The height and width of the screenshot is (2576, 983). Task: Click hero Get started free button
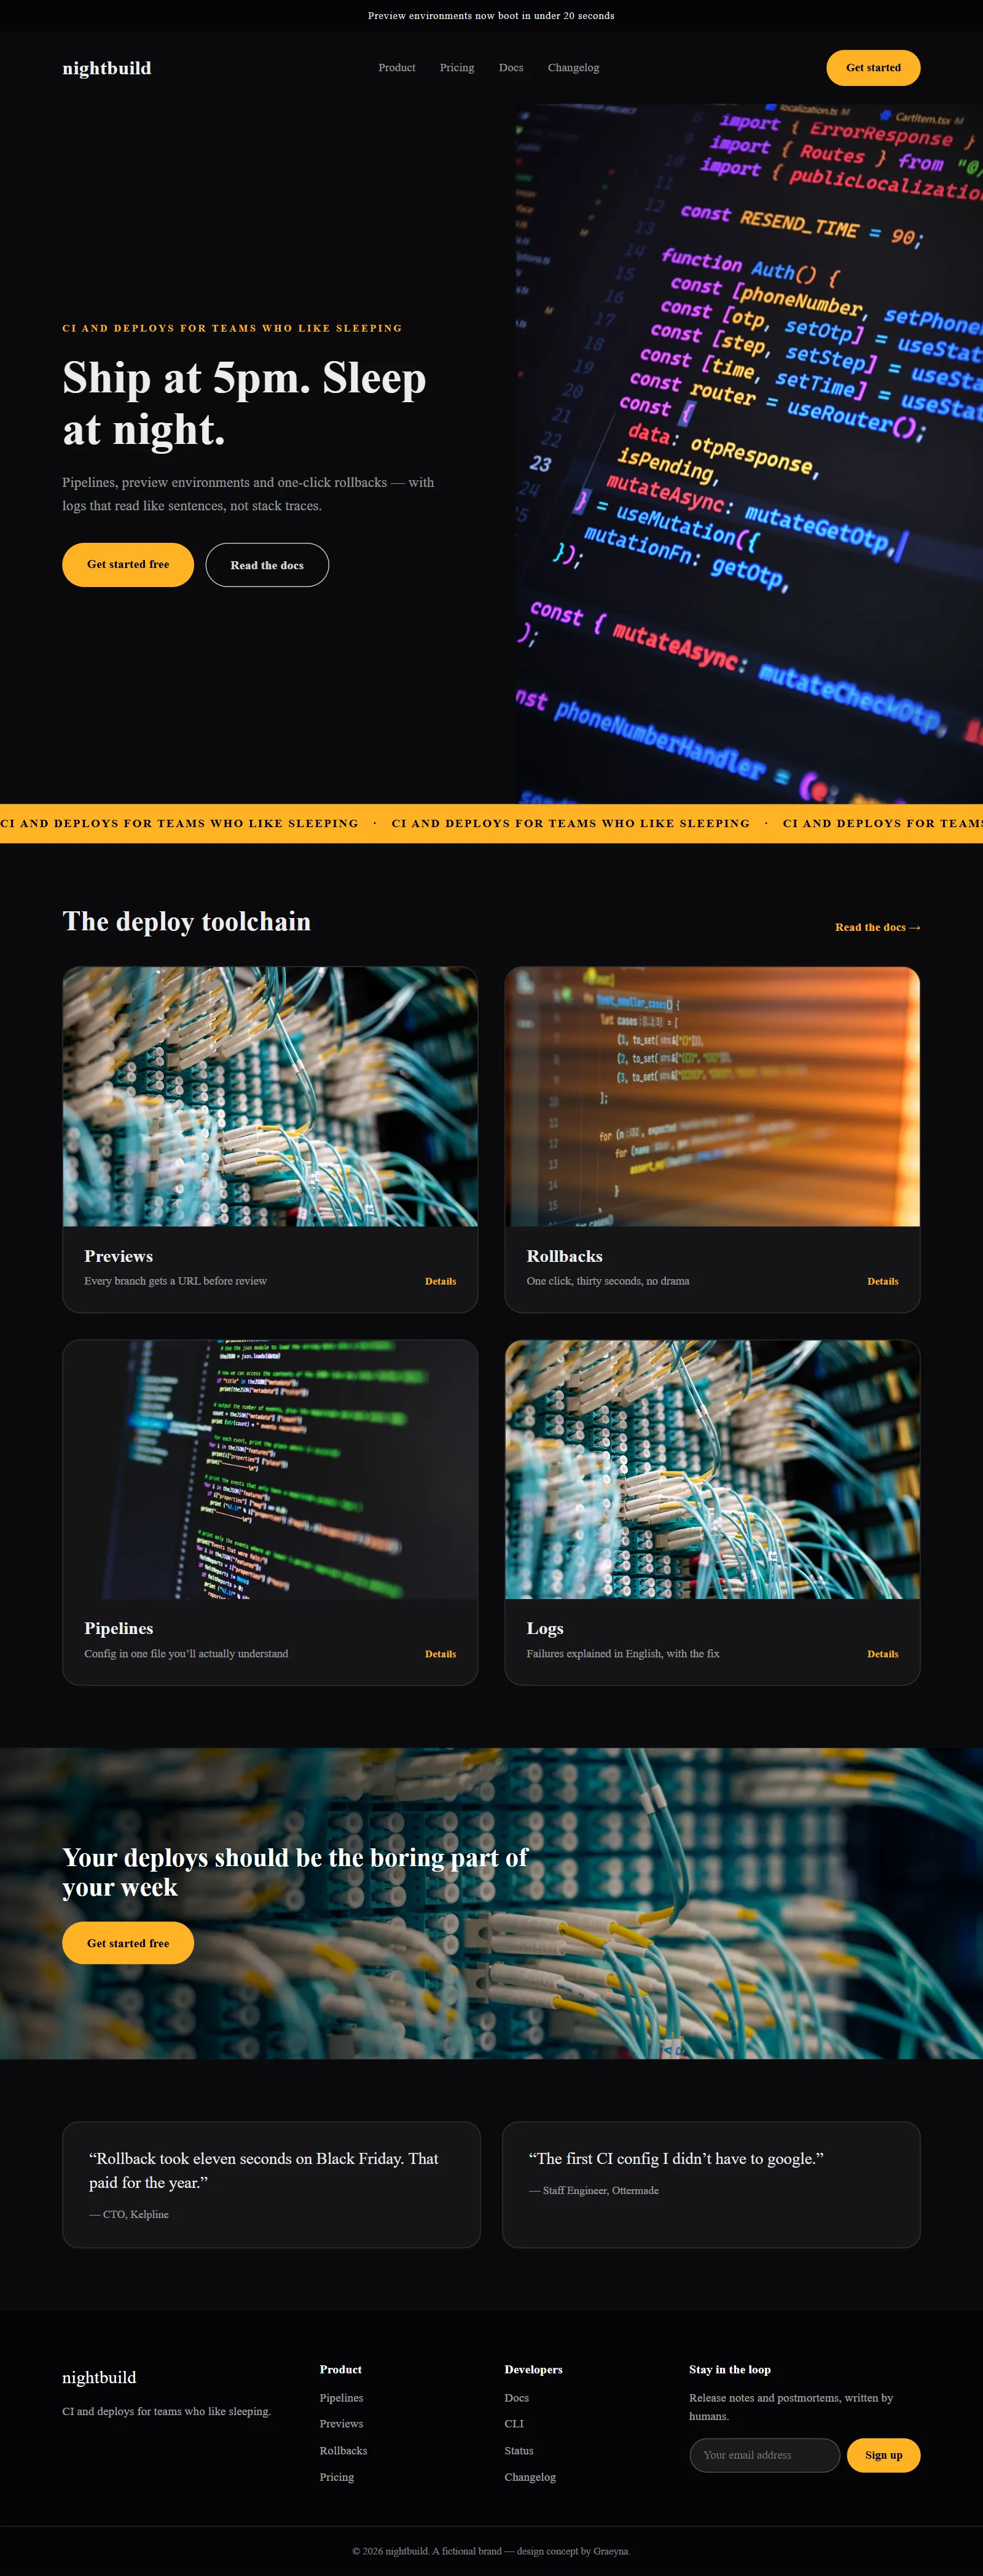pyautogui.click(x=128, y=565)
